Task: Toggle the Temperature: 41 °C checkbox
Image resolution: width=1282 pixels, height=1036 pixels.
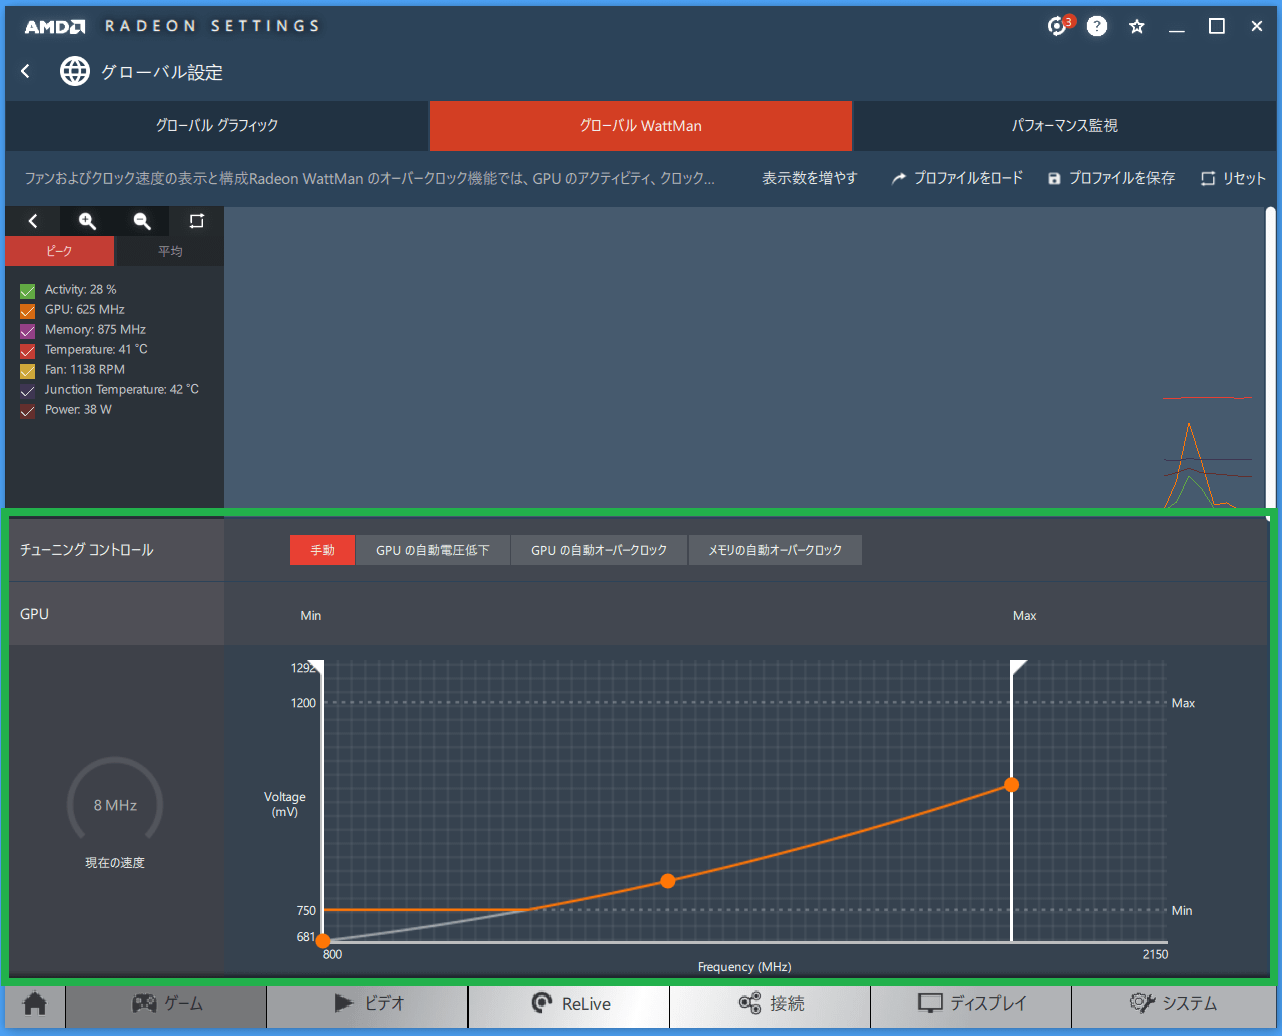Action: click(27, 351)
